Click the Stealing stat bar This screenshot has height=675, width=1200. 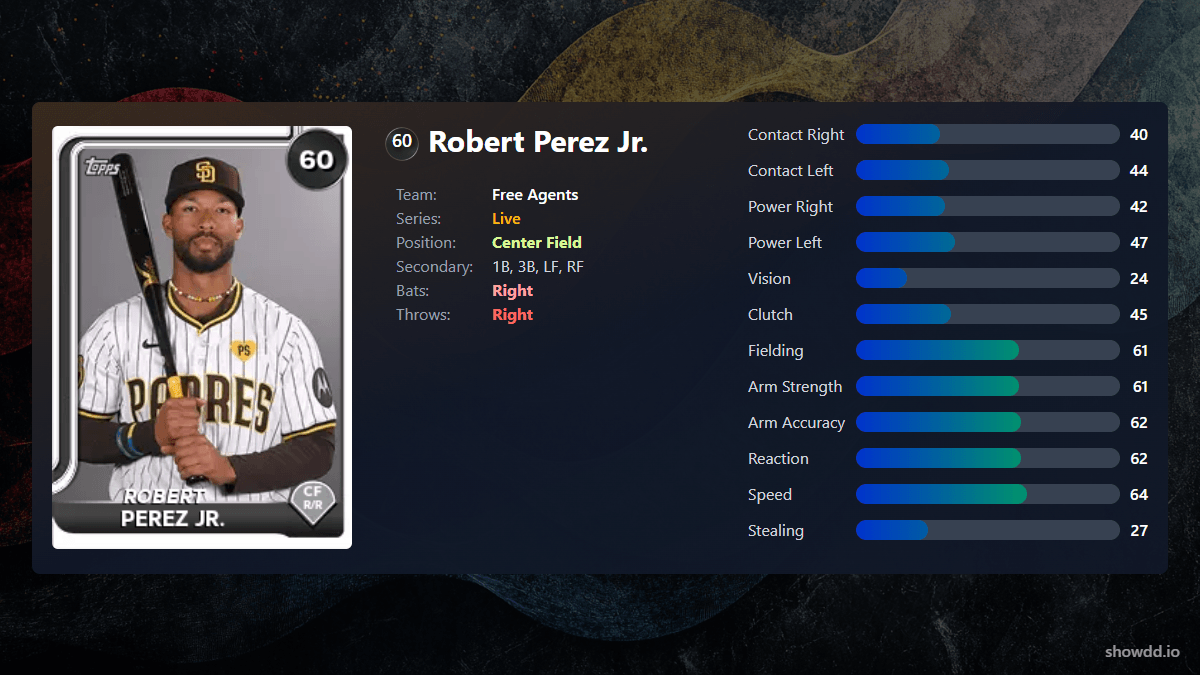(x=987, y=530)
